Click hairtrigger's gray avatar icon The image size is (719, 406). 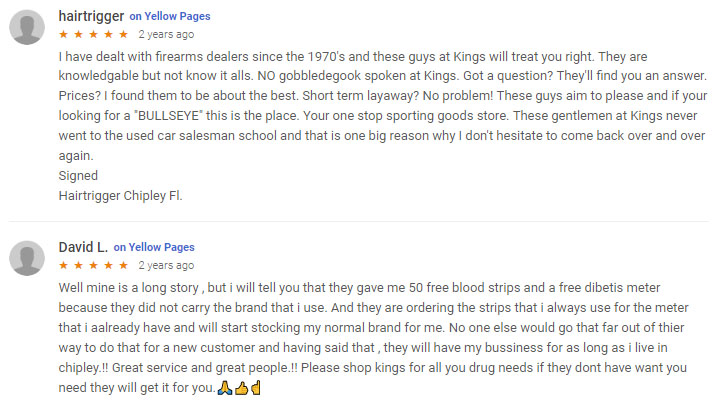tap(27, 28)
